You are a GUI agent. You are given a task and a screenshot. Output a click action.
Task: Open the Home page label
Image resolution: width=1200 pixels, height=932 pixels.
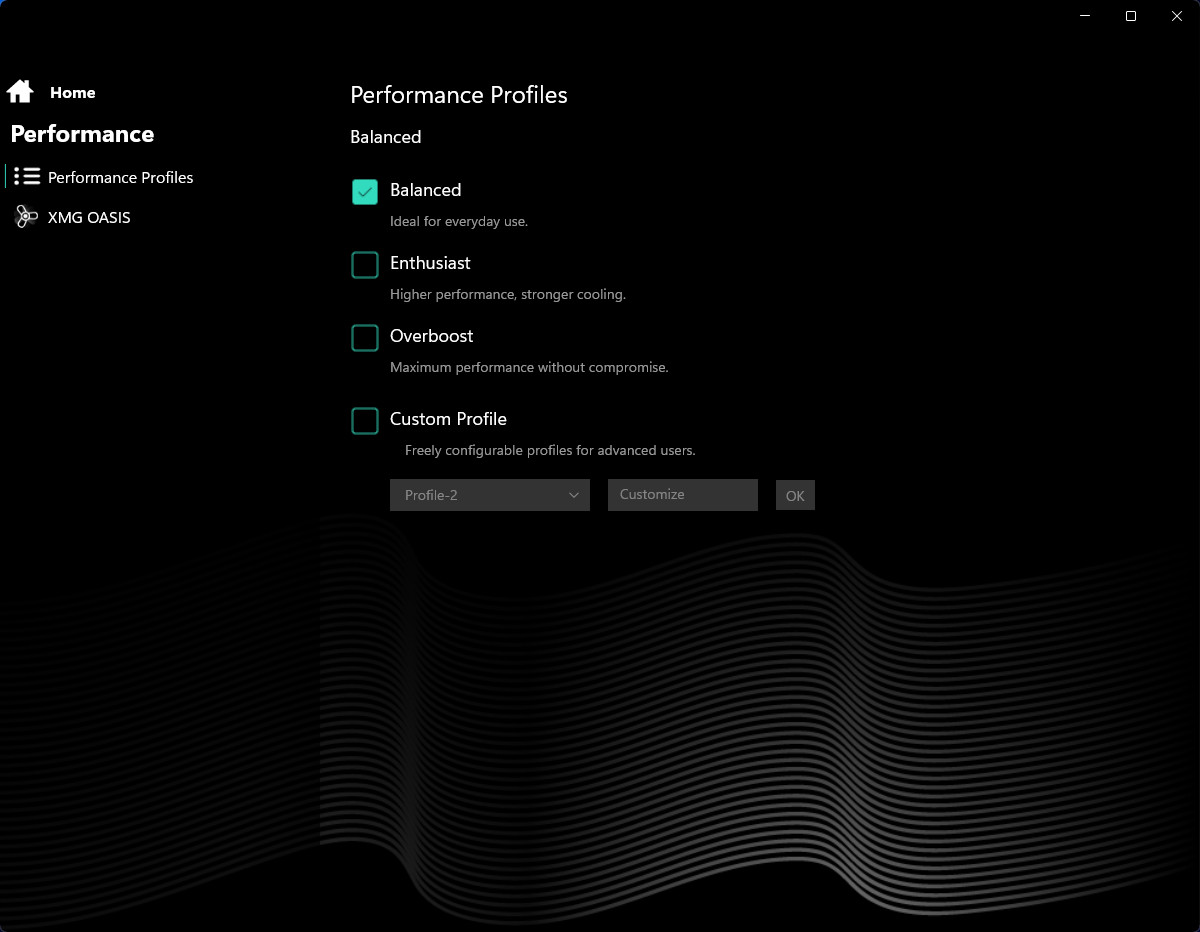pos(73,92)
